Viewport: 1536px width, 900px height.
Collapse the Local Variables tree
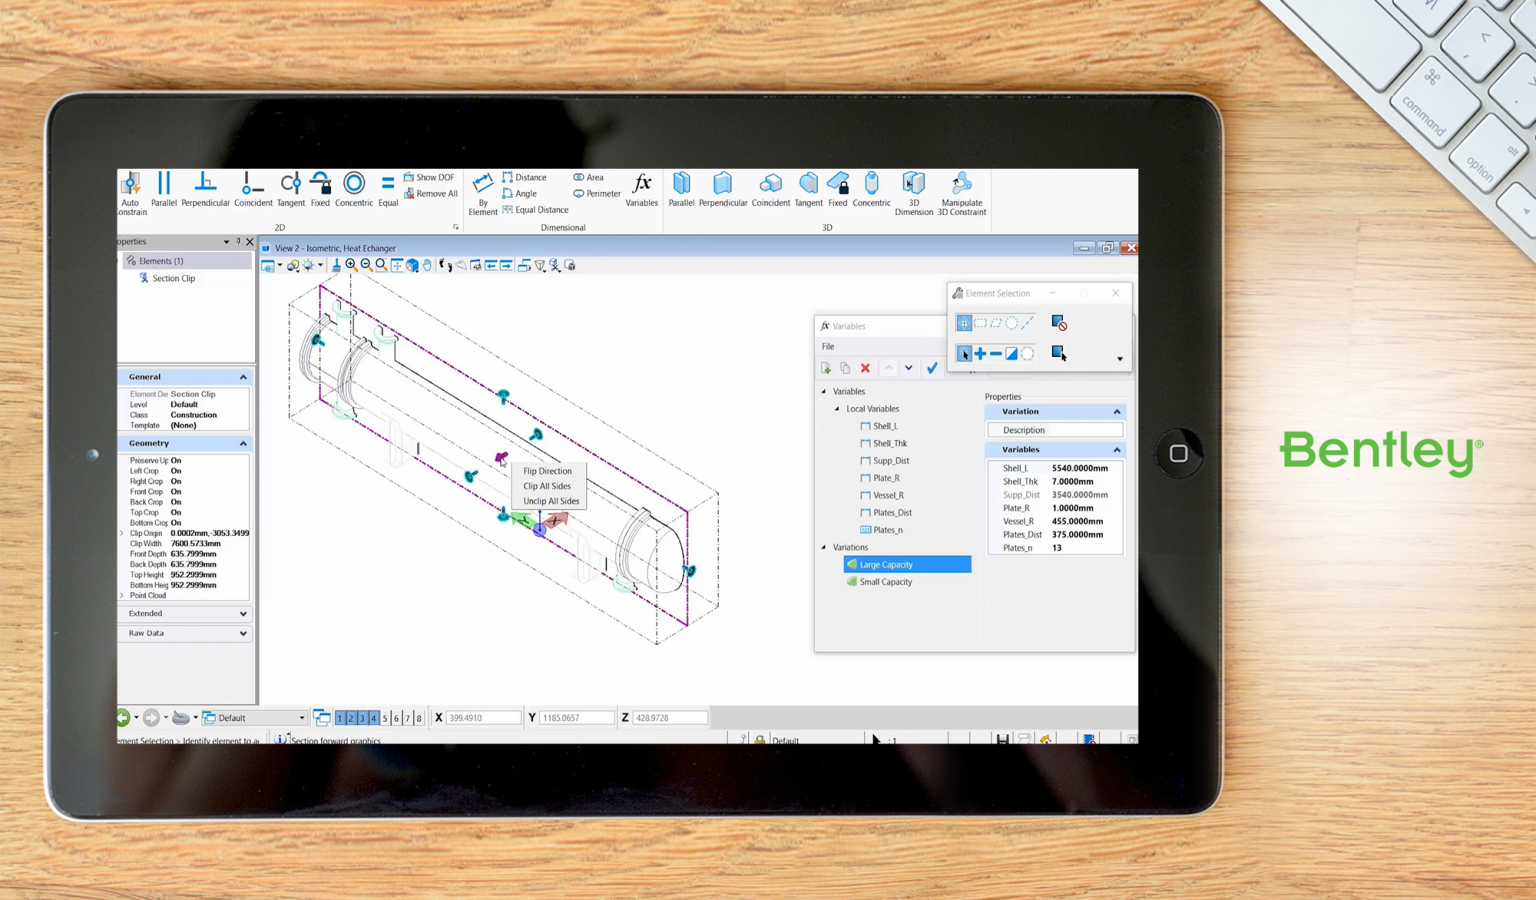coord(835,409)
